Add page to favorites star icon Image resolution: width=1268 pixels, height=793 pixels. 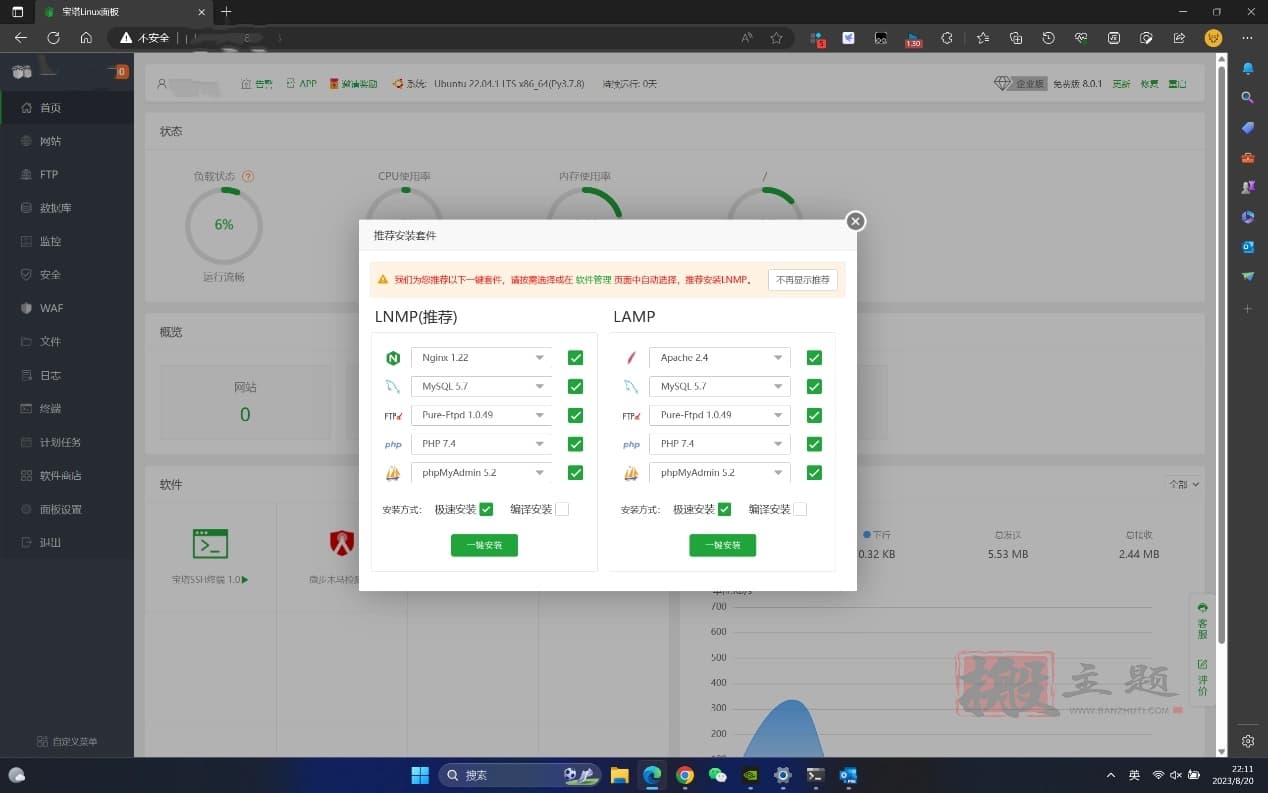[x=776, y=37]
